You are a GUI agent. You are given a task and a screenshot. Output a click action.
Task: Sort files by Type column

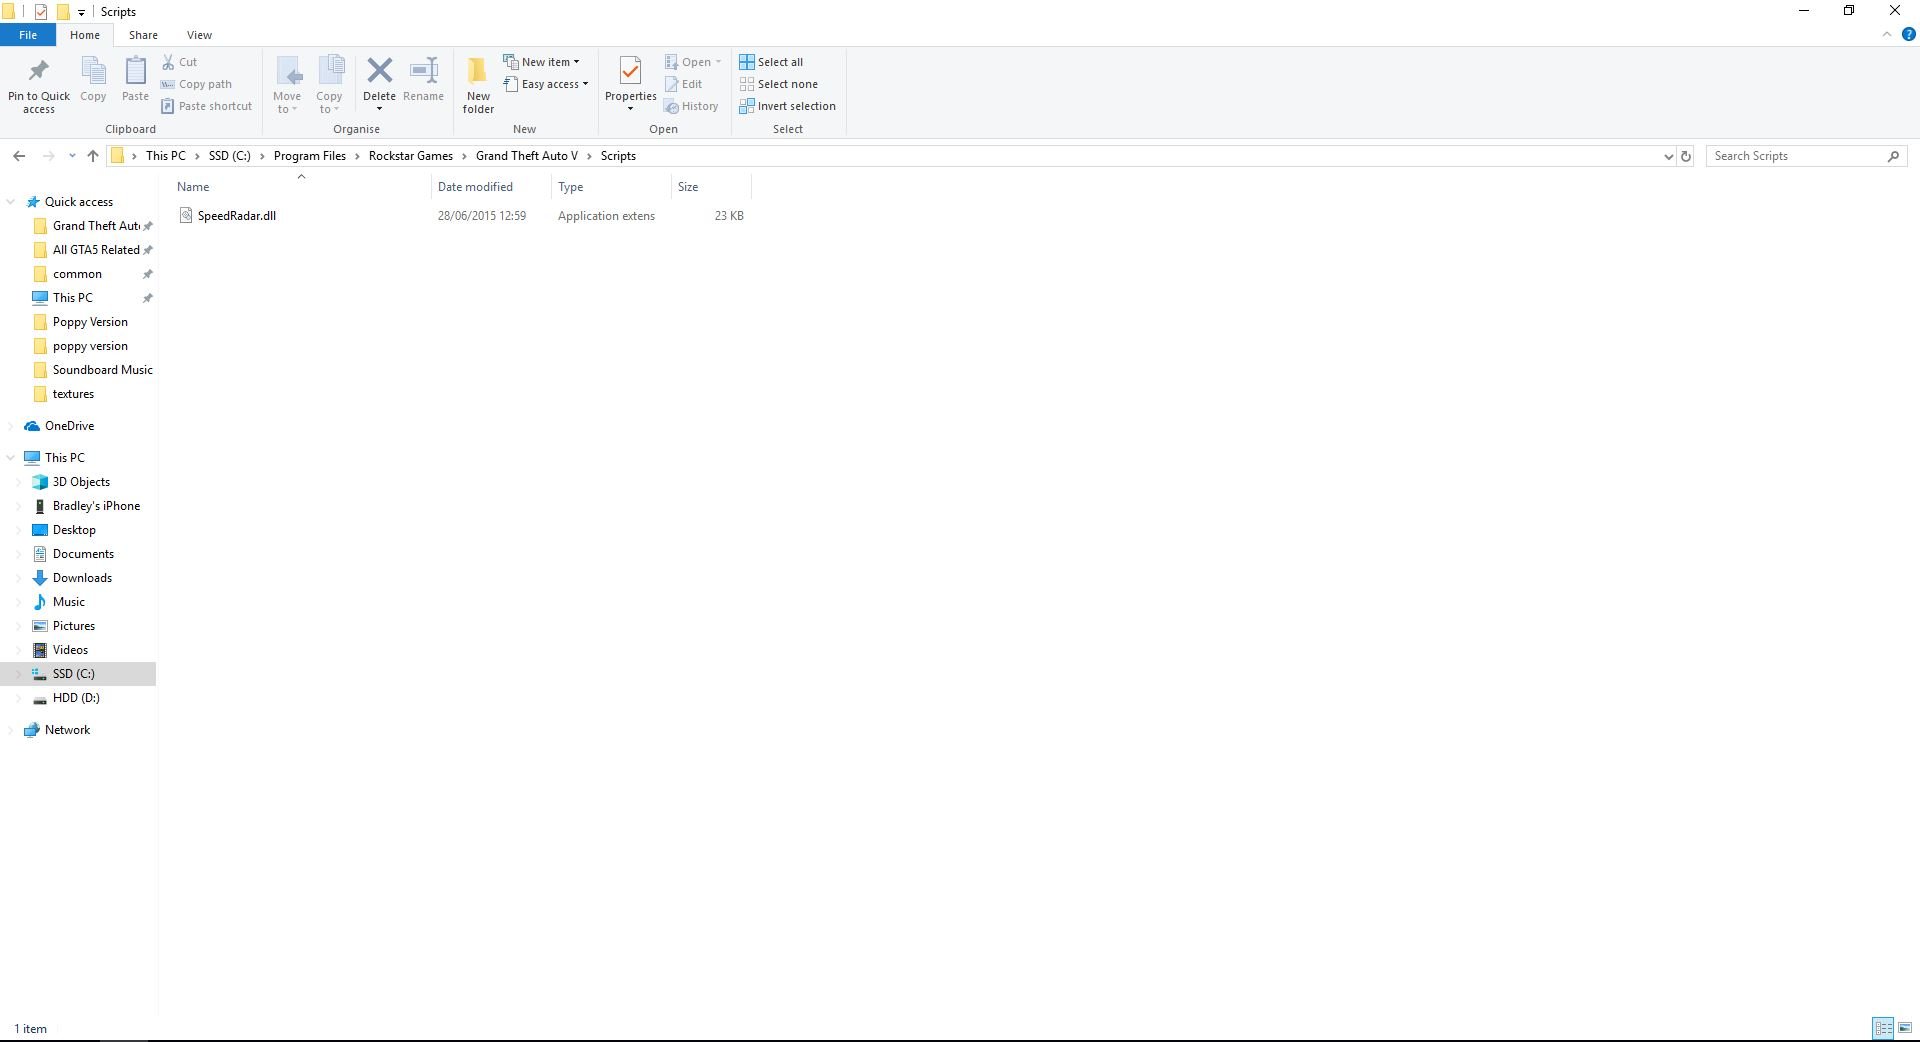coord(571,187)
